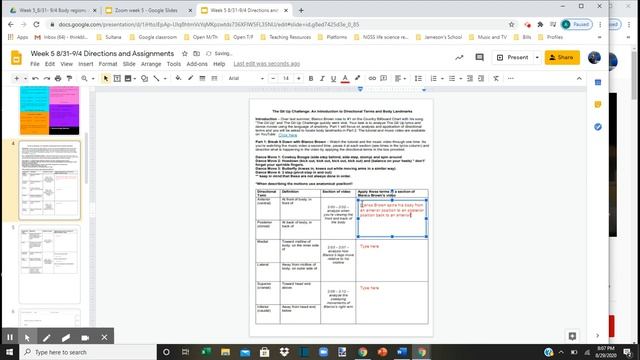
Task: Open the bulleted list dropdown arrow
Action: [x=460, y=78]
